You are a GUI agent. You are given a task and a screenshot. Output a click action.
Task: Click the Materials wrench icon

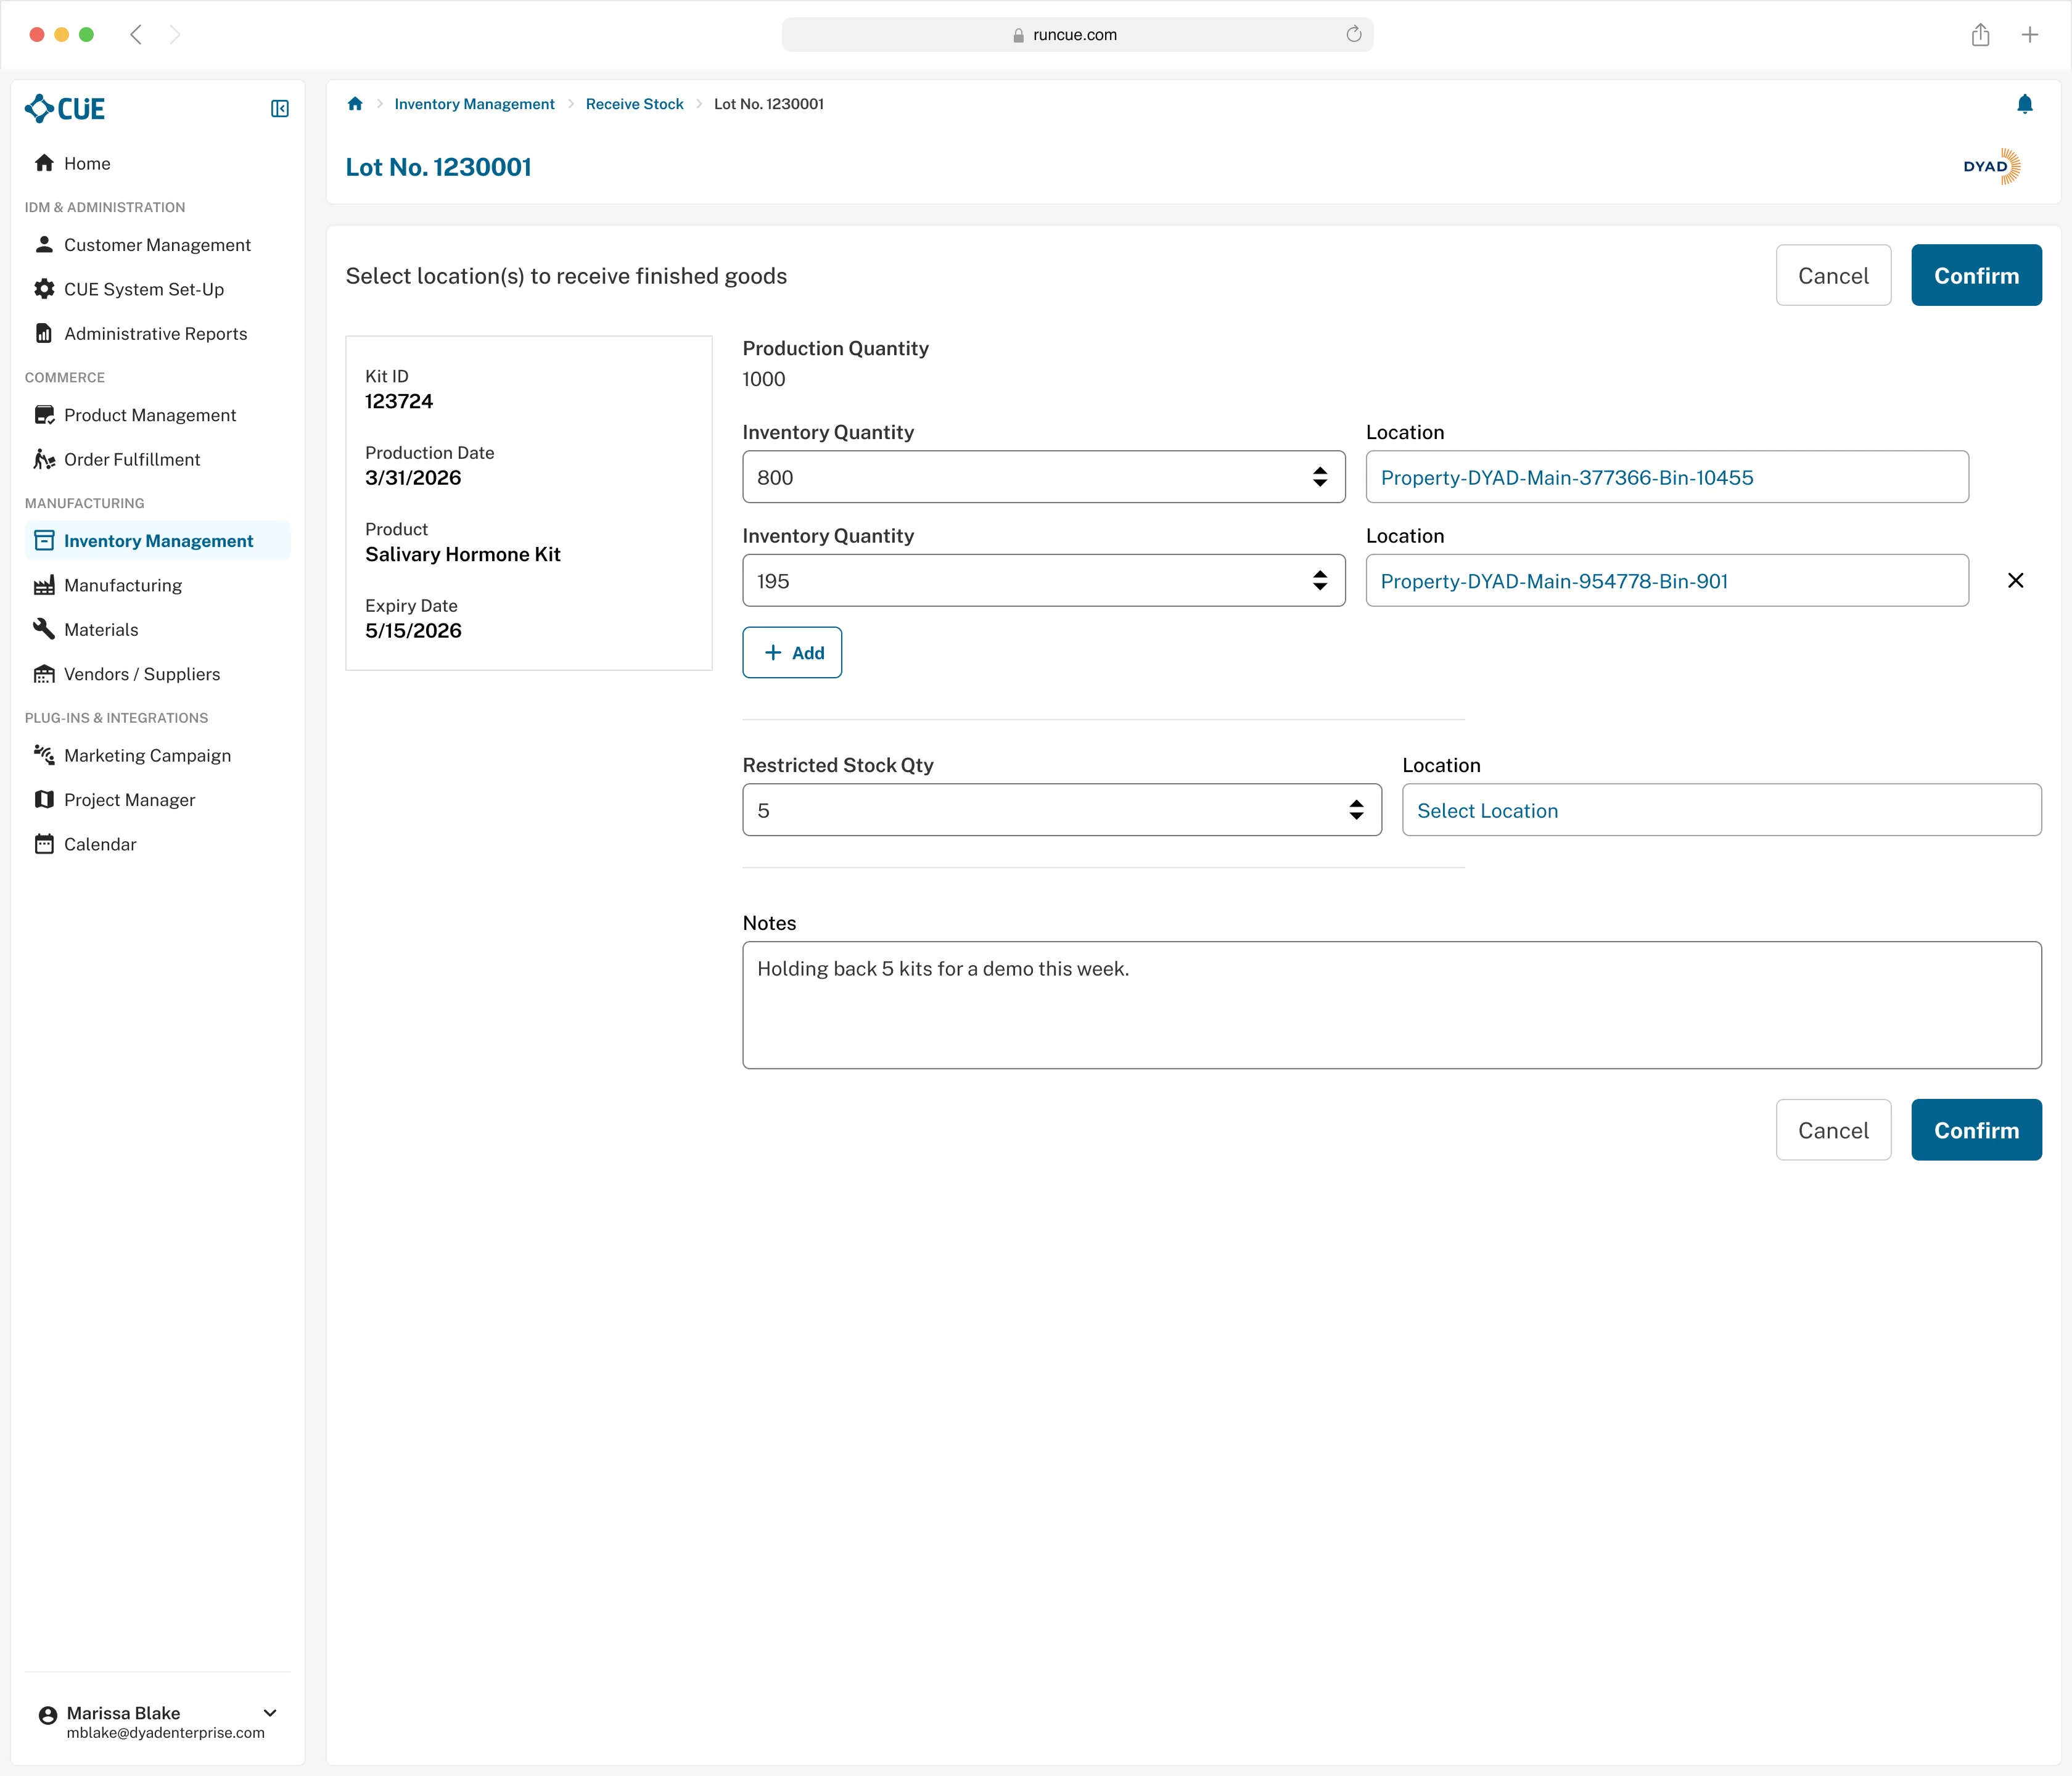tap(44, 629)
